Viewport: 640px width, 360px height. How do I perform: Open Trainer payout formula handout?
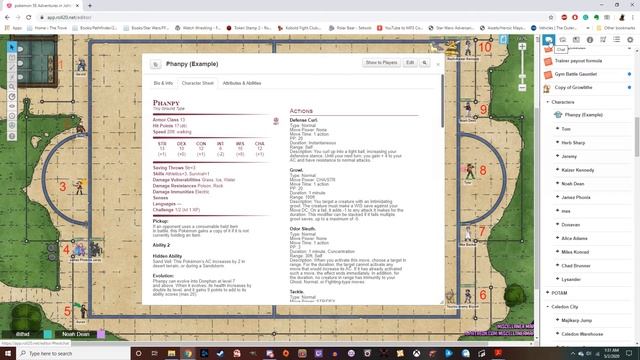(x=578, y=61)
